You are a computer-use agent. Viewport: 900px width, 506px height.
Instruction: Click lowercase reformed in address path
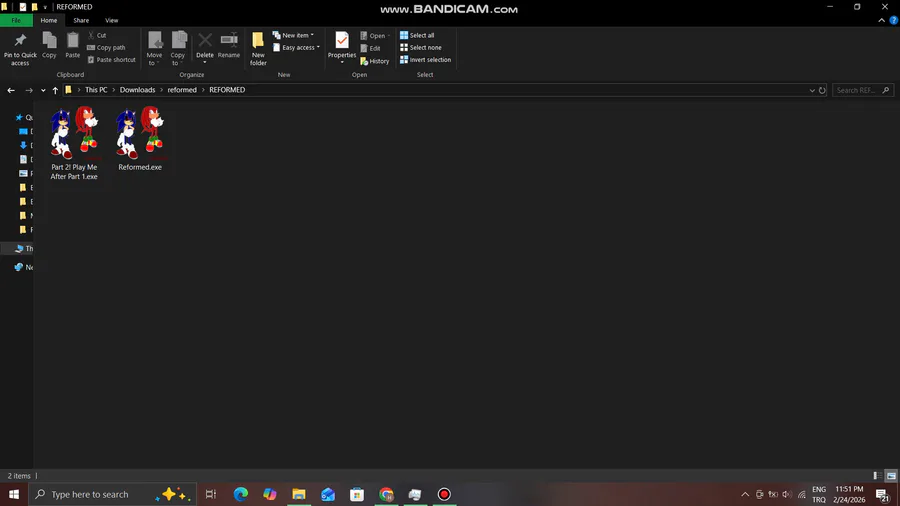182,90
